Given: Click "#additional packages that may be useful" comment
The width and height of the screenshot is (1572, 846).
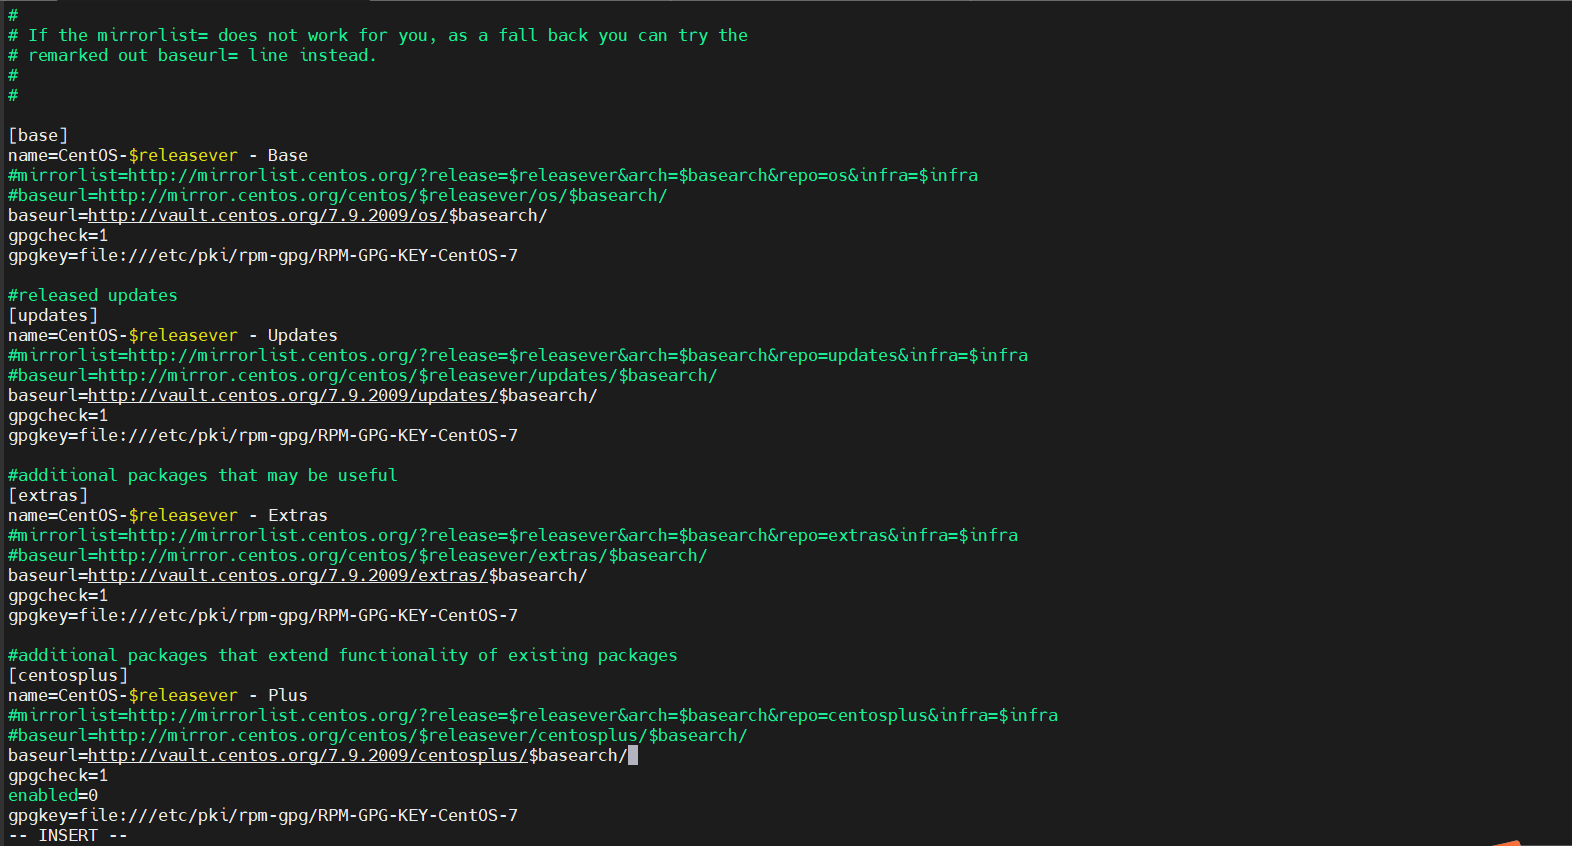Looking at the screenshot, I should [203, 476].
